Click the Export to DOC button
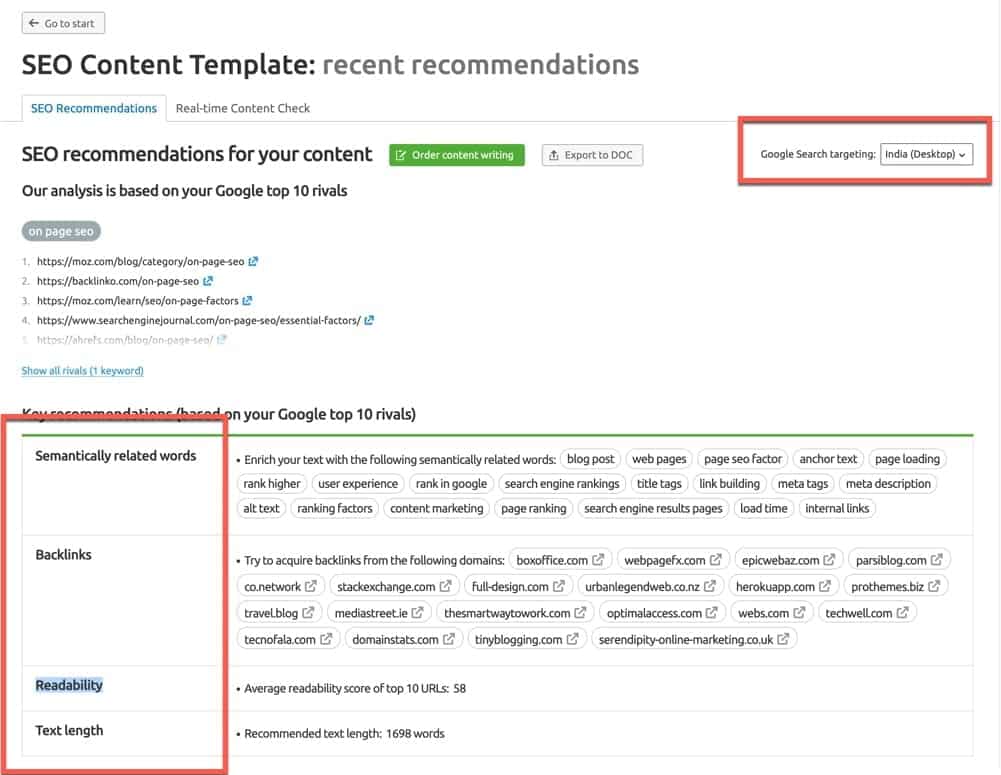This screenshot has width=1001, height=775. tap(594, 155)
